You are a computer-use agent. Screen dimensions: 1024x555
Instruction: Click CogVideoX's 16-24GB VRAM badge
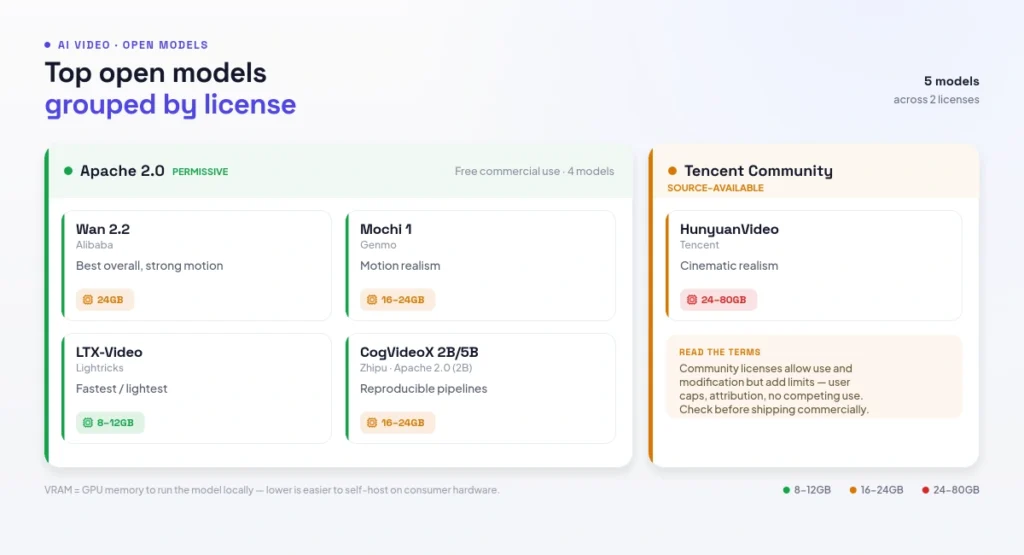pyautogui.click(x=397, y=422)
